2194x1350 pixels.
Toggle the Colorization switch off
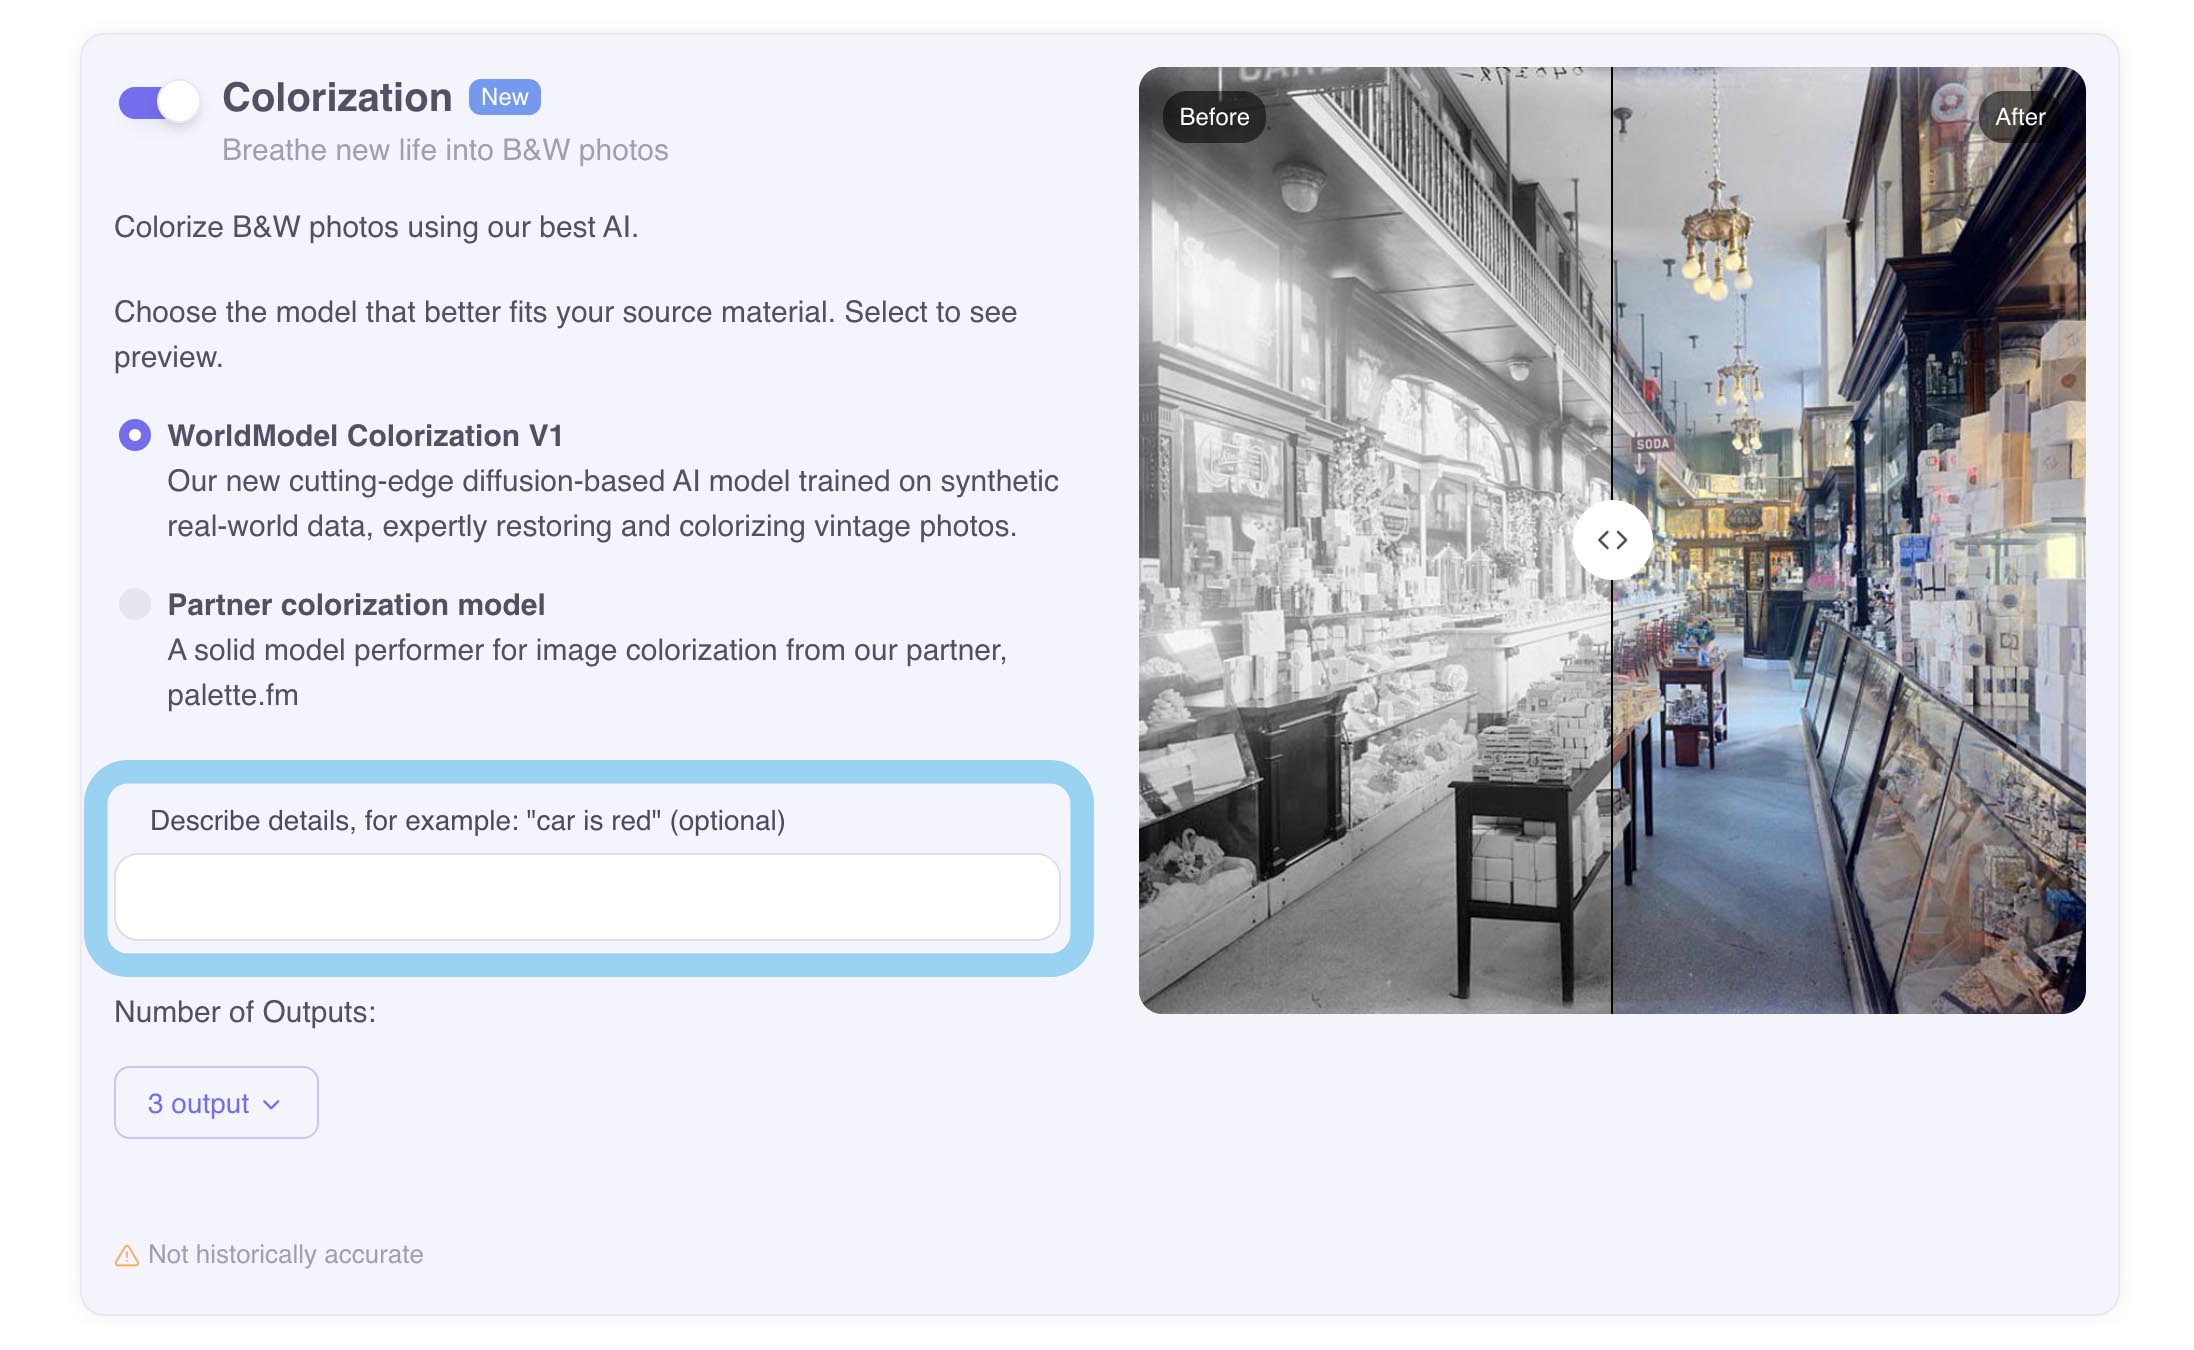pos(158,101)
